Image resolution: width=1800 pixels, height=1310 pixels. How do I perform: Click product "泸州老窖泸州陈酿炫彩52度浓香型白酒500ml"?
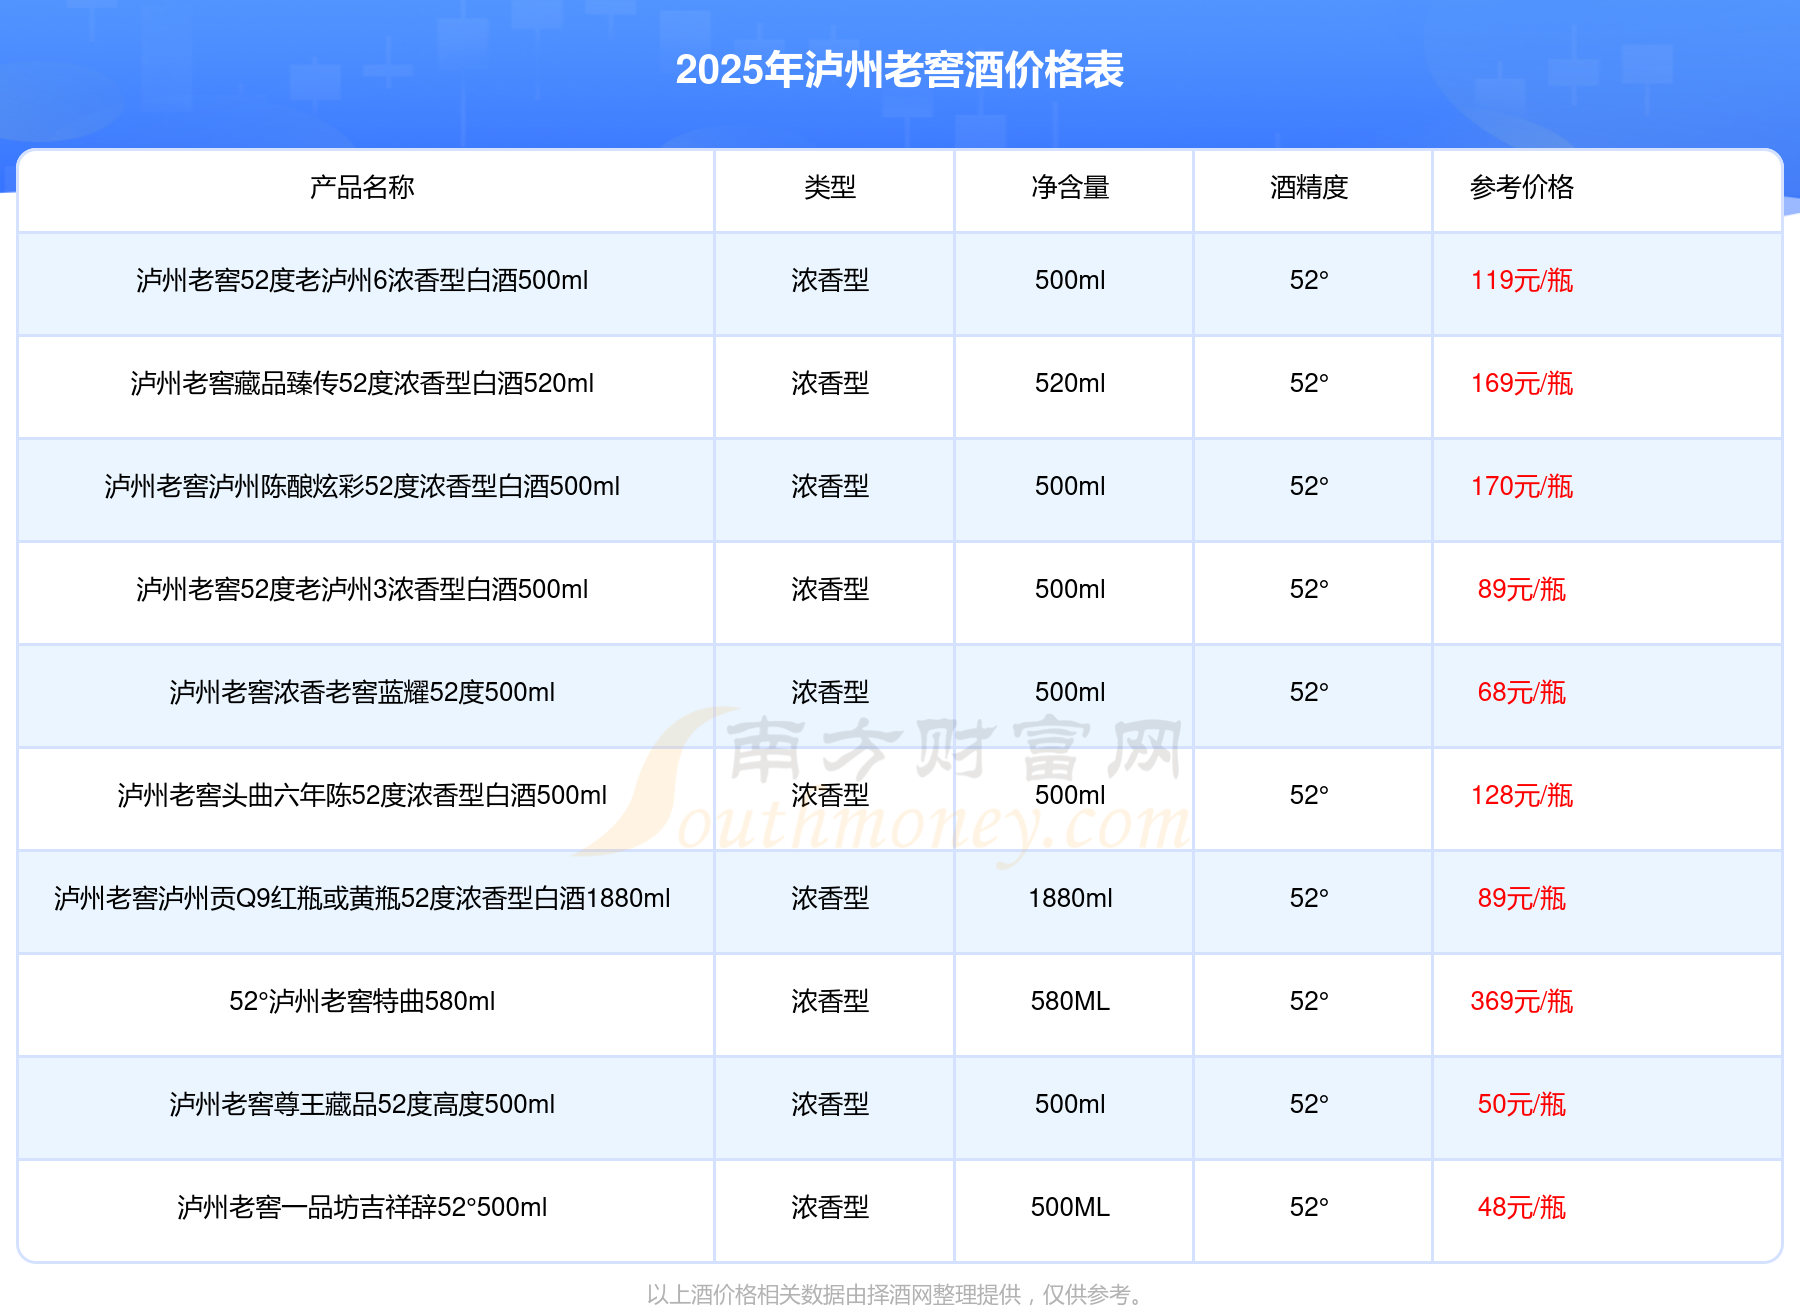362,486
